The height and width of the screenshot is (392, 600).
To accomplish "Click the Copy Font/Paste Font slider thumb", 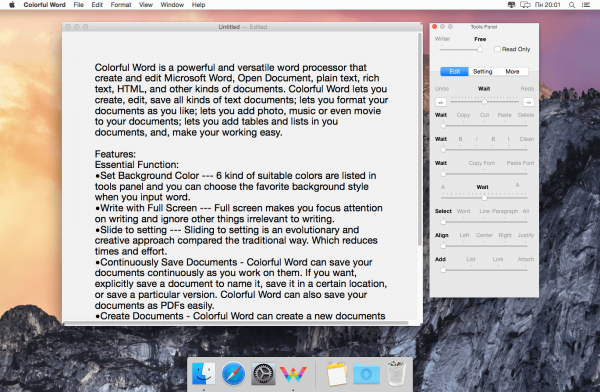I will click(443, 173).
